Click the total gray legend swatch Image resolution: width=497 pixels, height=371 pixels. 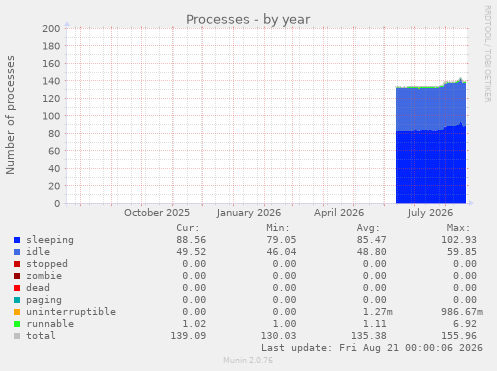[17, 336]
